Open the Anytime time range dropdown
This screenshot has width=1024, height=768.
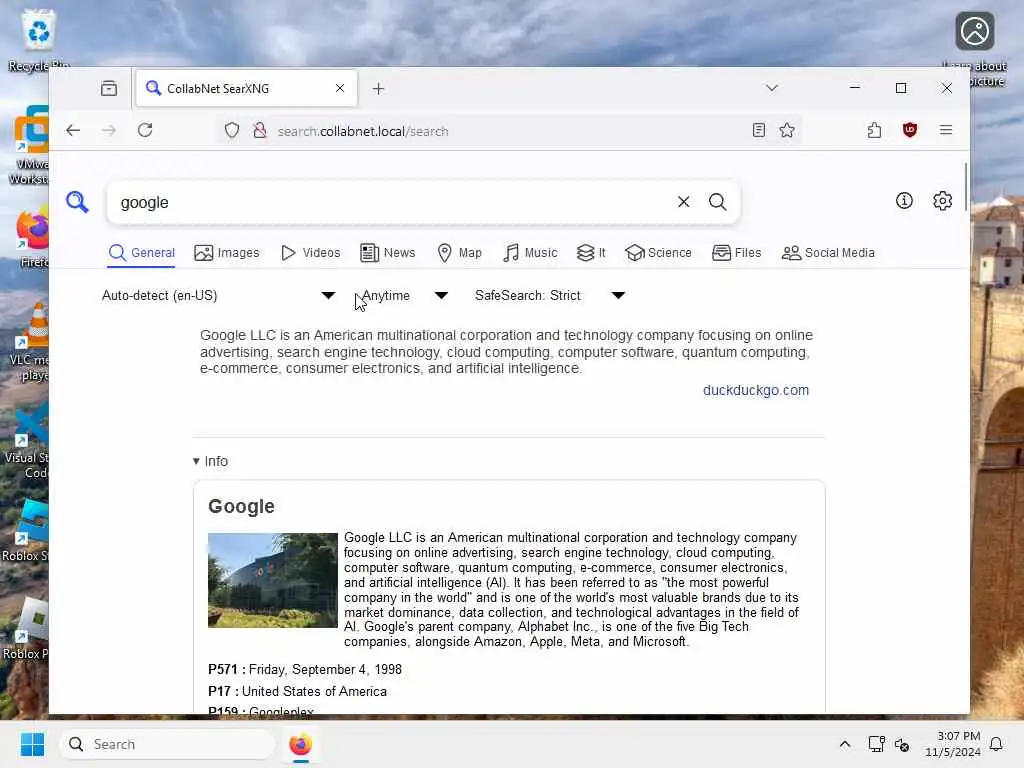[404, 295]
